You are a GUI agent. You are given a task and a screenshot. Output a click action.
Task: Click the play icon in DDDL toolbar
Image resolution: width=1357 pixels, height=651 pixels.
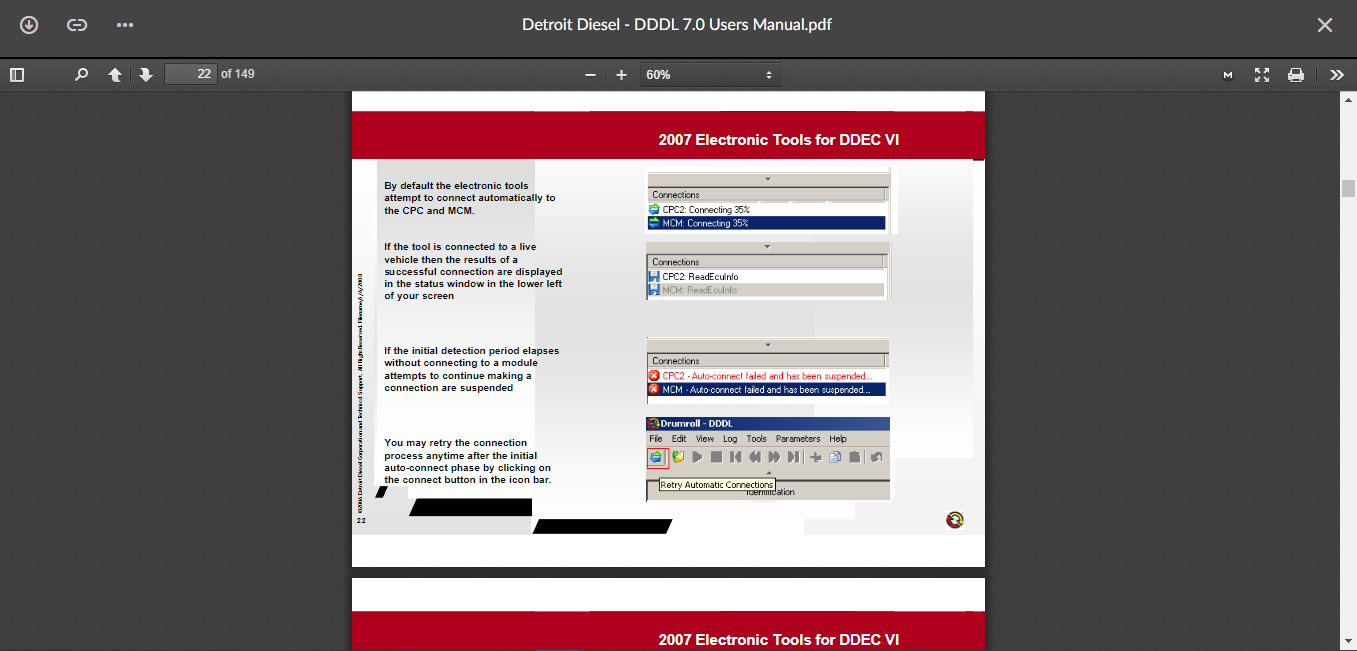pos(697,457)
